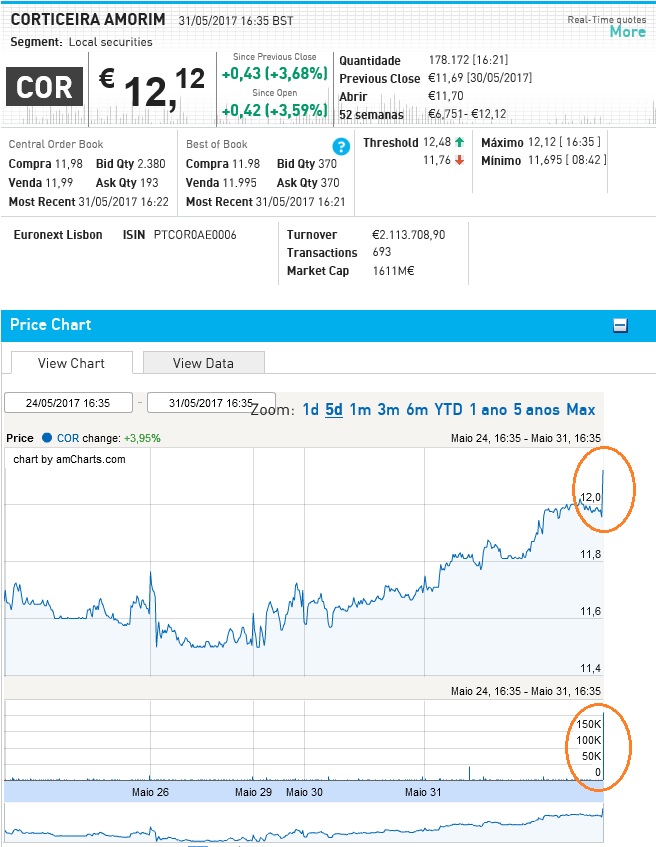The width and height of the screenshot is (656, 847).
Task: Click the COR ticker badge
Action: coord(44,86)
